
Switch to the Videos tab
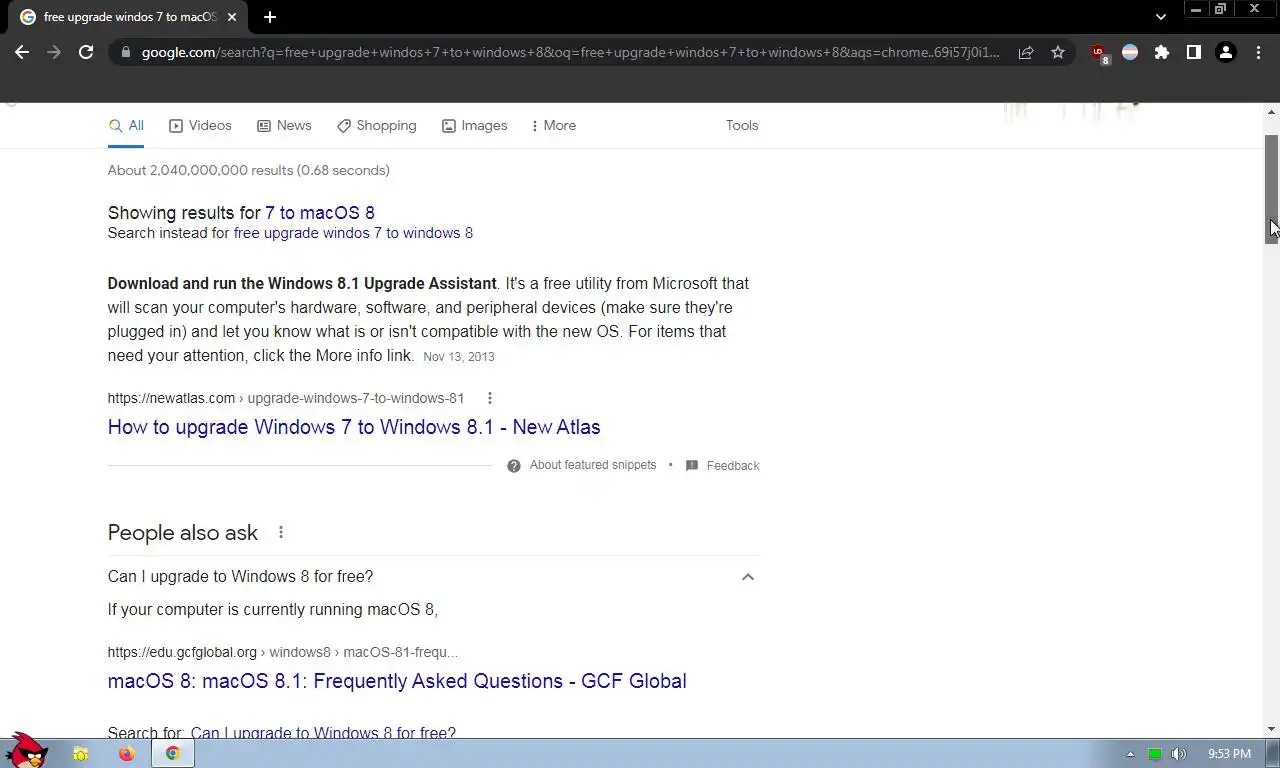tap(200, 126)
